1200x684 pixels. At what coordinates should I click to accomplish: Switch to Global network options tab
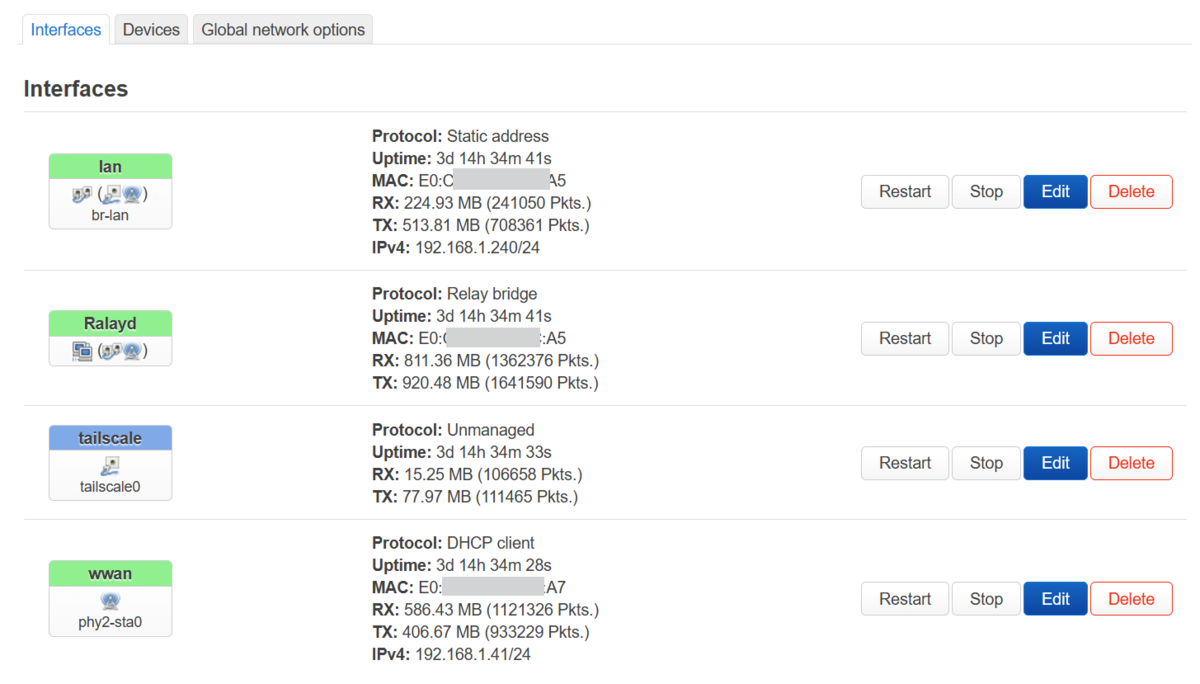pyautogui.click(x=283, y=29)
